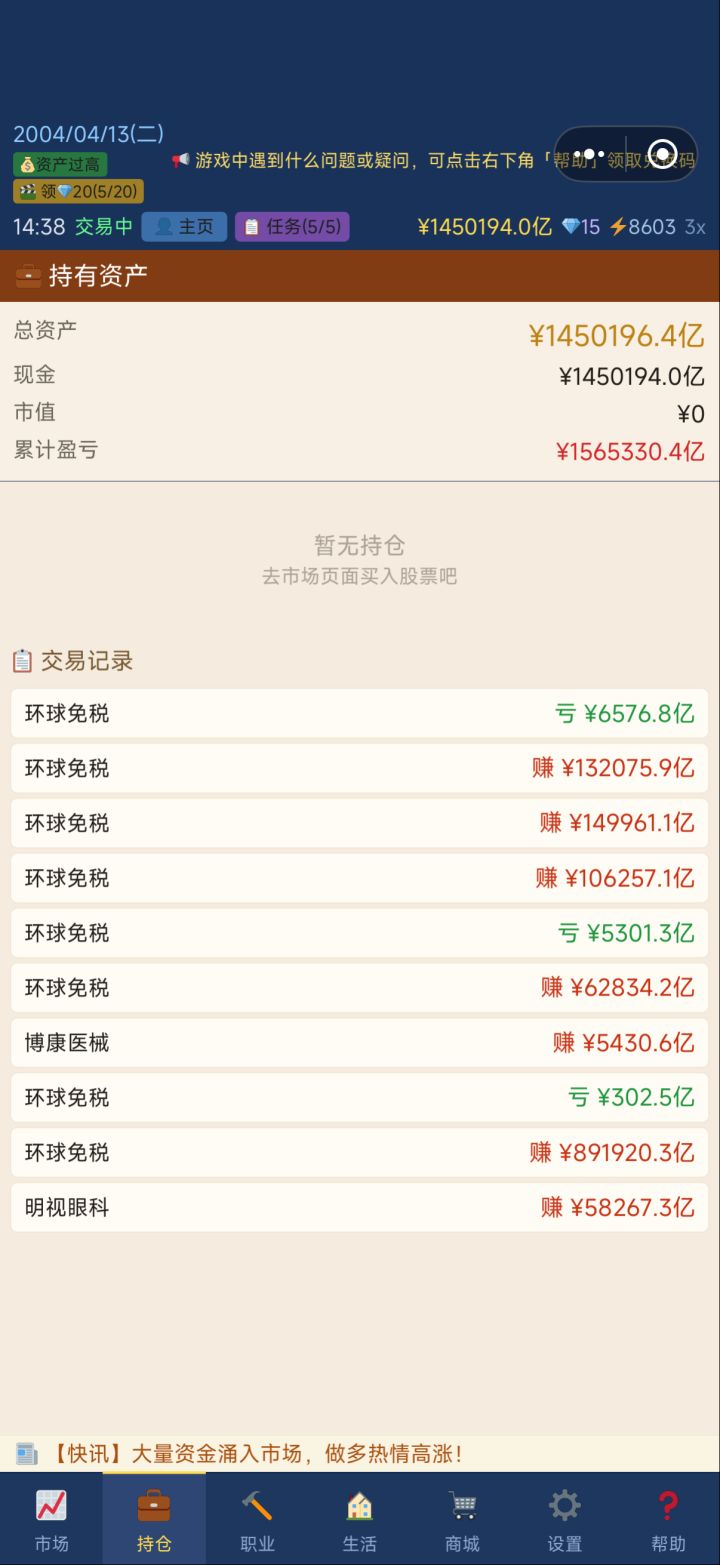Open the 设置 gear icon
Image resolution: width=720 pixels, height=1565 pixels.
click(x=565, y=1506)
